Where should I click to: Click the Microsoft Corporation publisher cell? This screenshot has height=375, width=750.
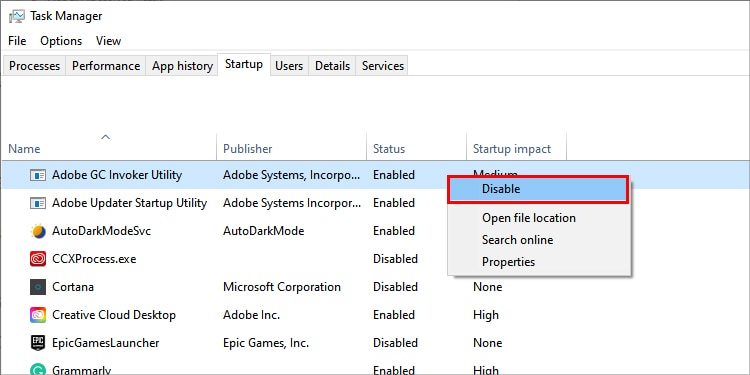[x=282, y=287]
